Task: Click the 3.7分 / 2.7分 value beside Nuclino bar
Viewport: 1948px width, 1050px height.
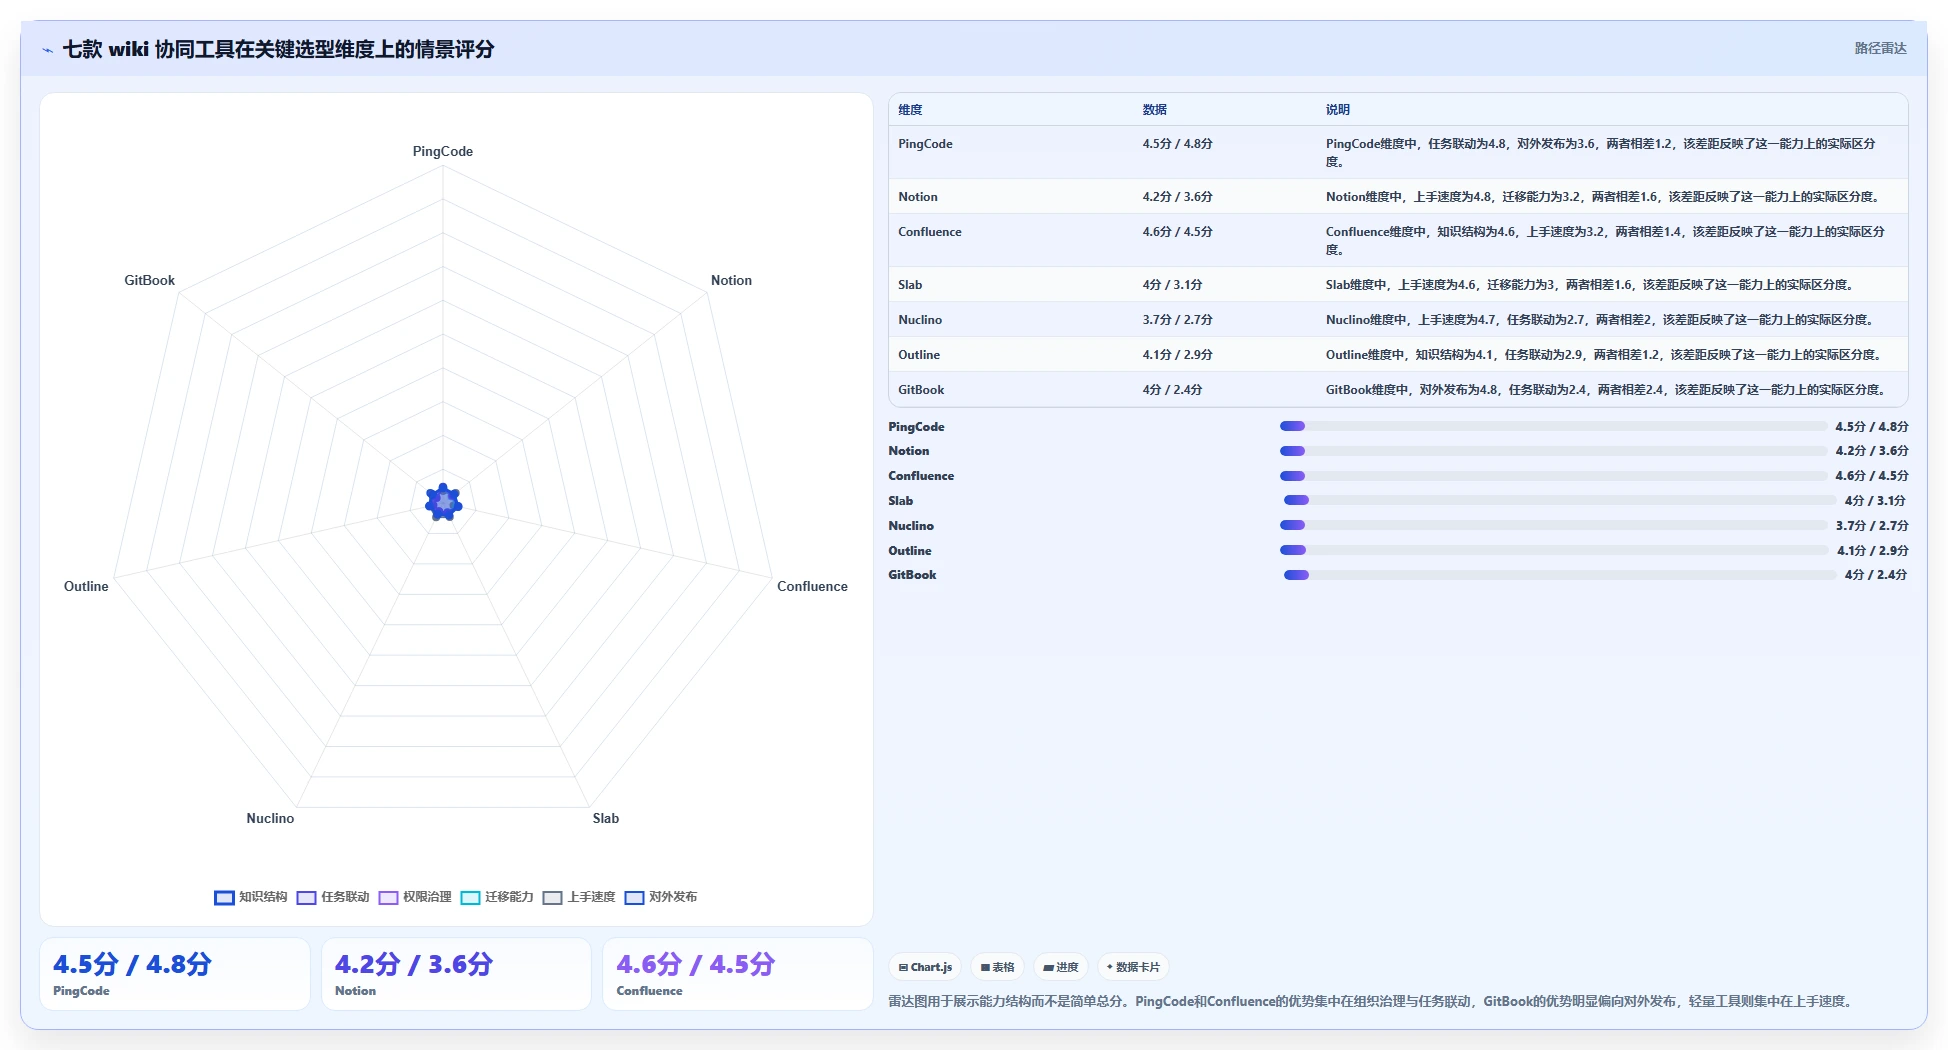Action: [1872, 526]
